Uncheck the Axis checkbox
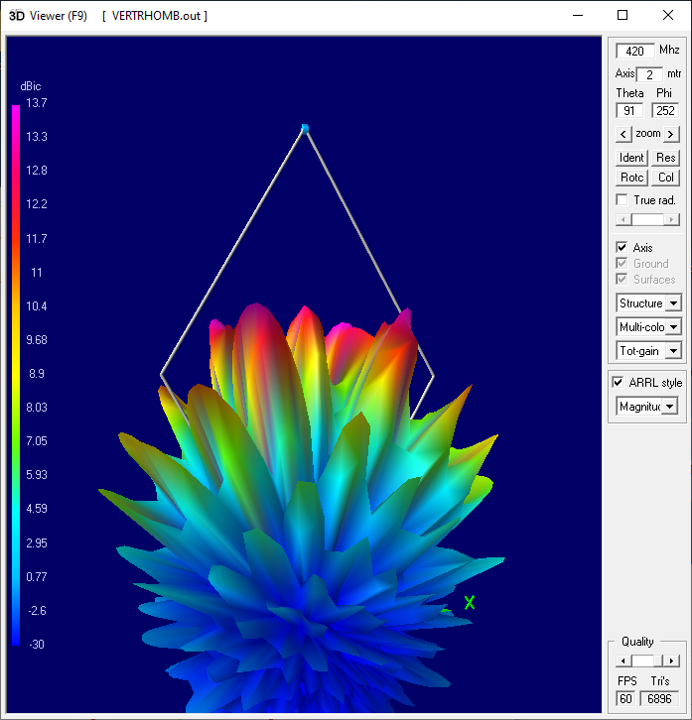 622,248
